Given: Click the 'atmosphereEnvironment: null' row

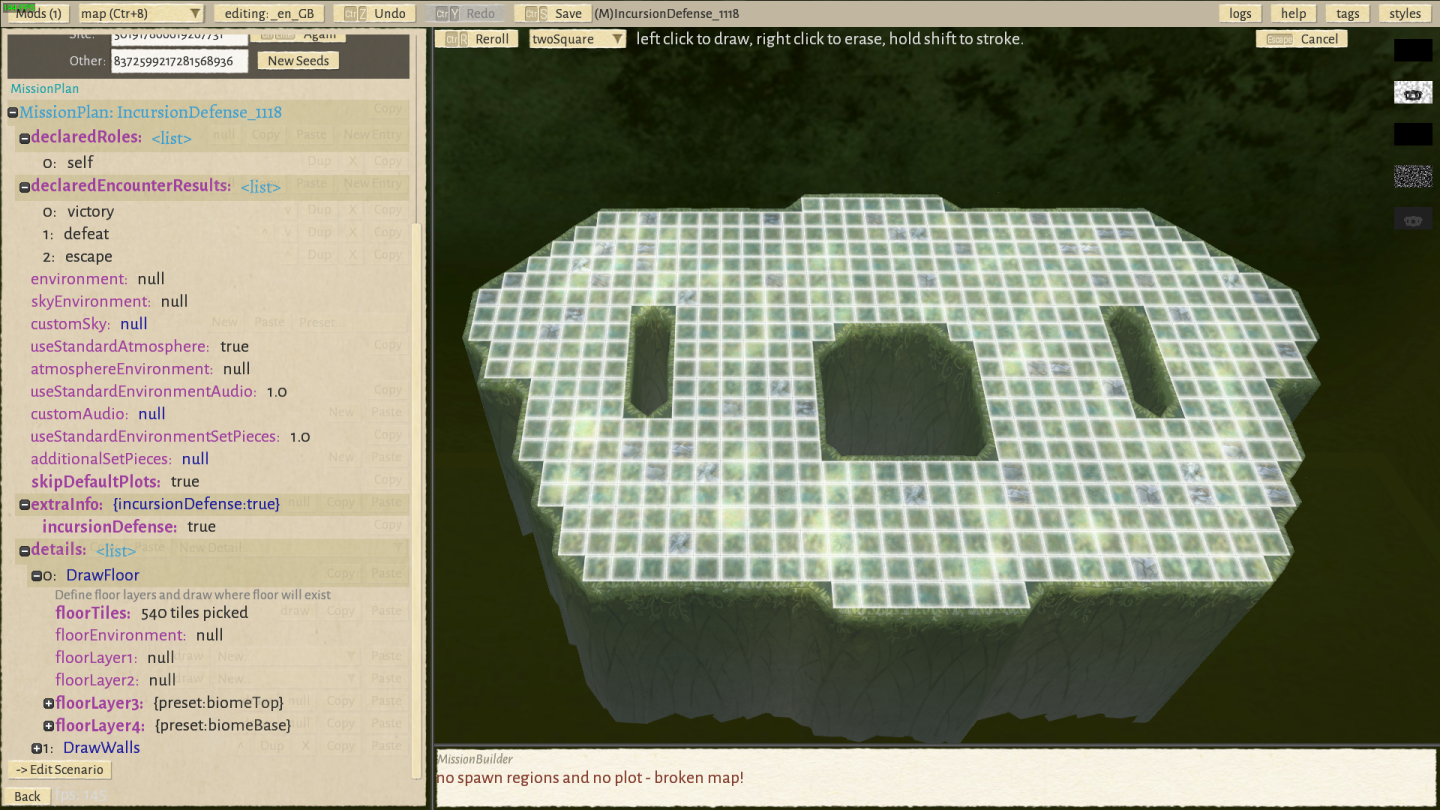Looking at the screenshot, I should 140,369.
